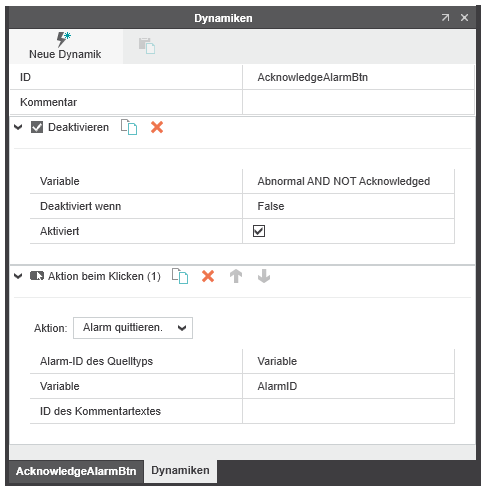Move Aktion beim Klicken up
The height and width of the screenshot is (491, 486).
[236, 276]
